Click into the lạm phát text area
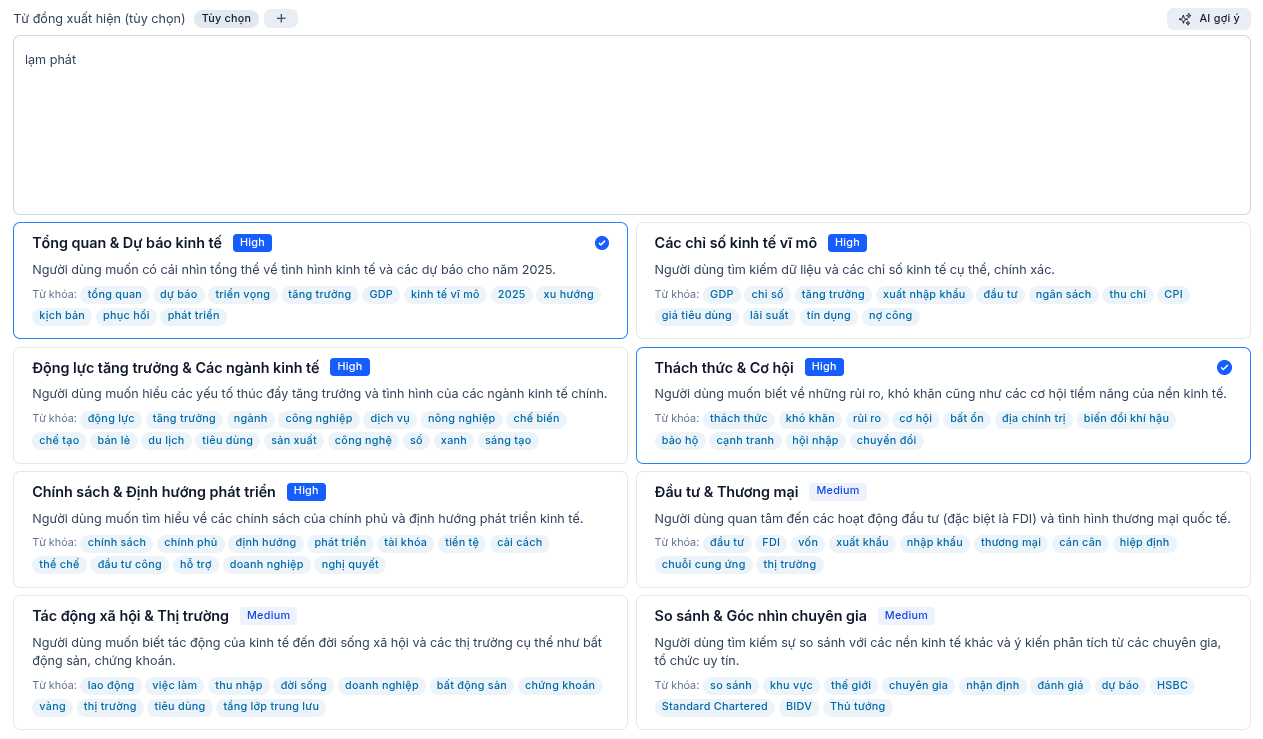 point(630,125)
